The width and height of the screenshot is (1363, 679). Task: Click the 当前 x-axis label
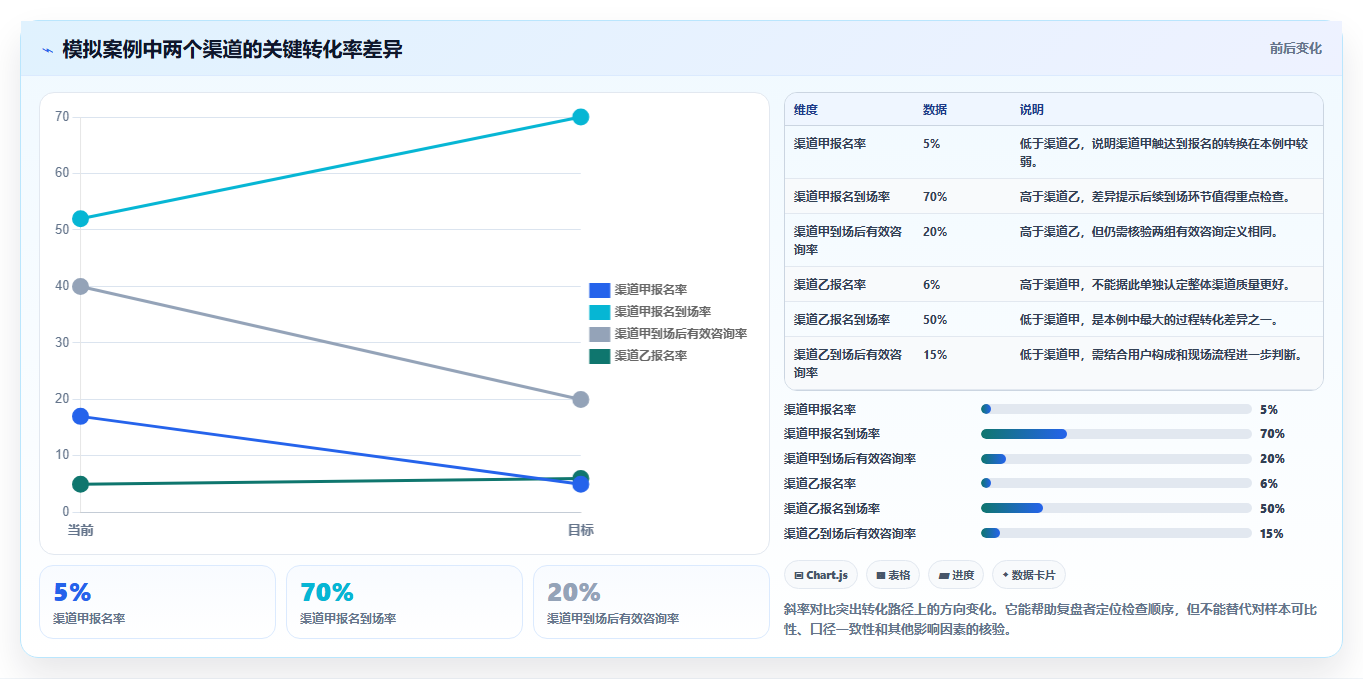click(x=81, y=530)
